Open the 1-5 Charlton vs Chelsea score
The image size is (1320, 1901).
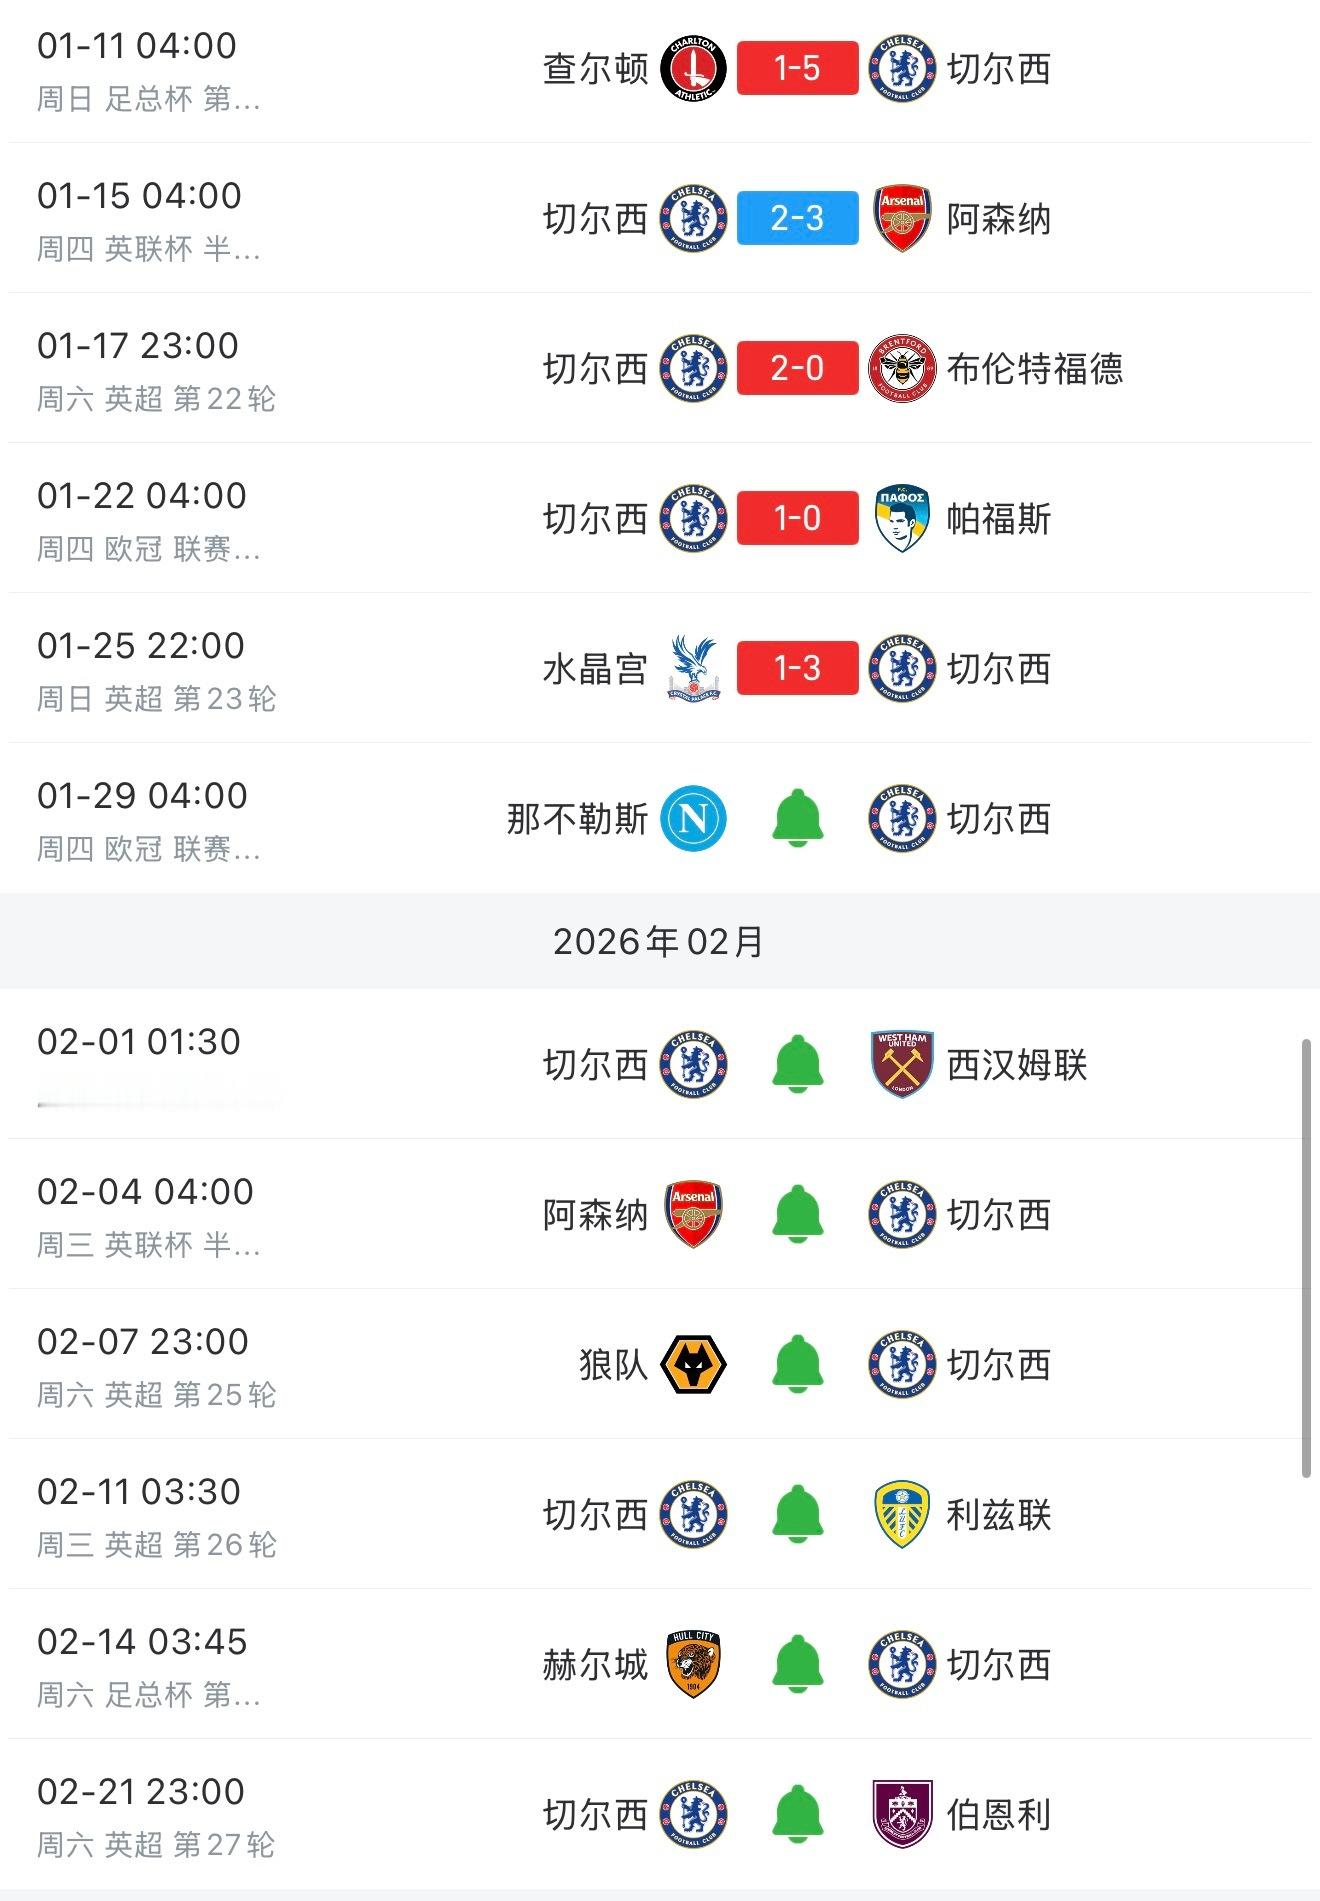coord(798,69)
